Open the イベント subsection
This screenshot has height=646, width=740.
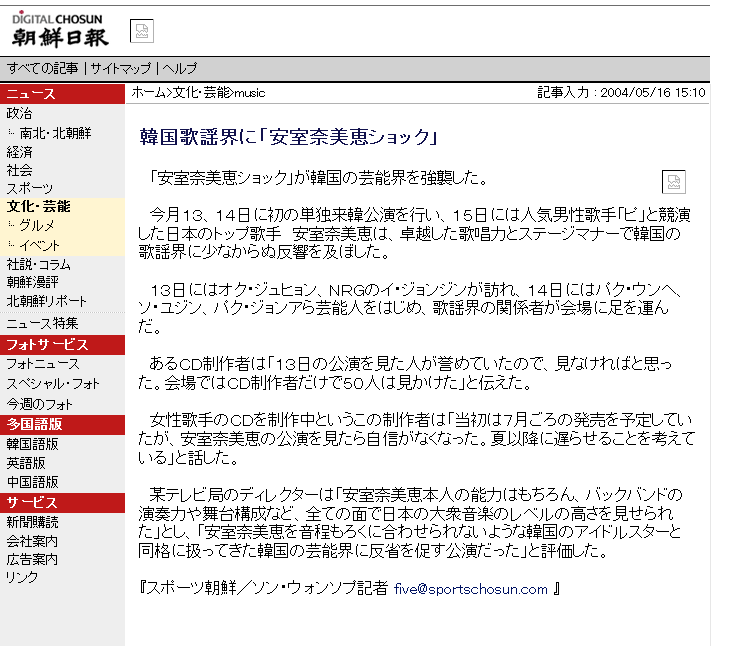click(x=39, y=245)
